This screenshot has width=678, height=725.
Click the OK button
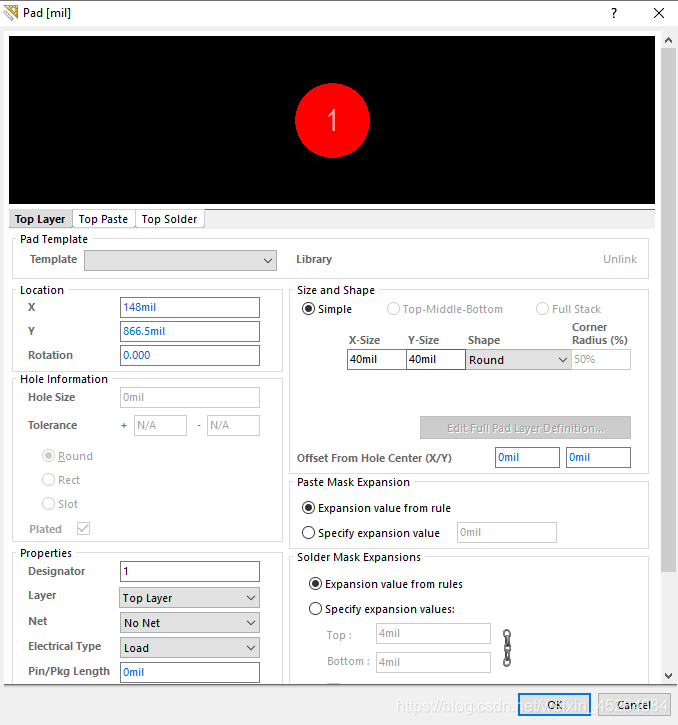(x=555, y=705)
